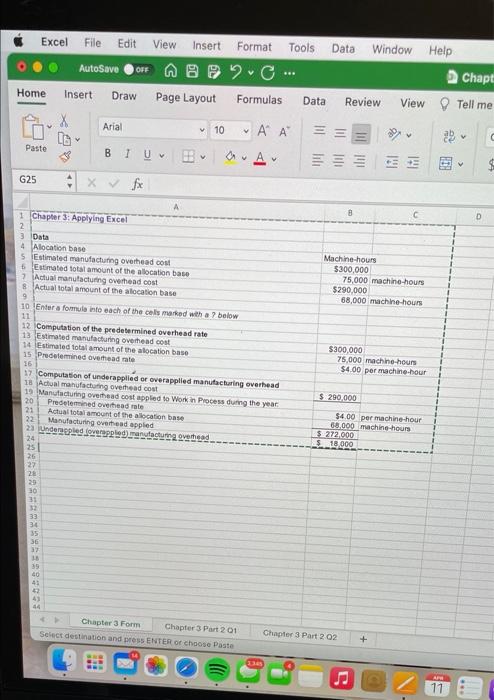Open the Insert ribbon tab
The width and height of the screenshot is (494, 700).
[78, 95]
